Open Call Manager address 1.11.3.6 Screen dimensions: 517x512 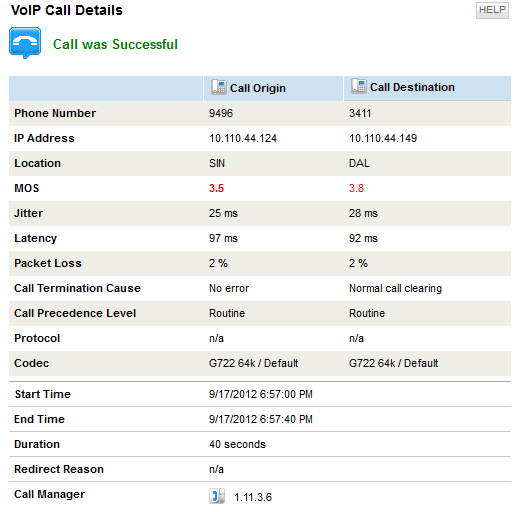click(x=253, y=497)
